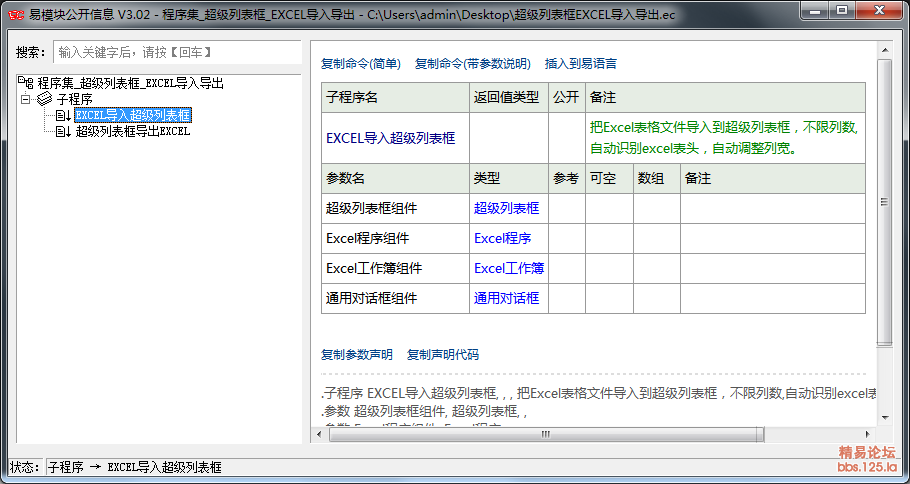Image resolution: width=910 pixels, height=484 pixels.
Task: Click the icon beside EXCEL导入超级列表框 tree item
Action: click(x=63, y=115)
